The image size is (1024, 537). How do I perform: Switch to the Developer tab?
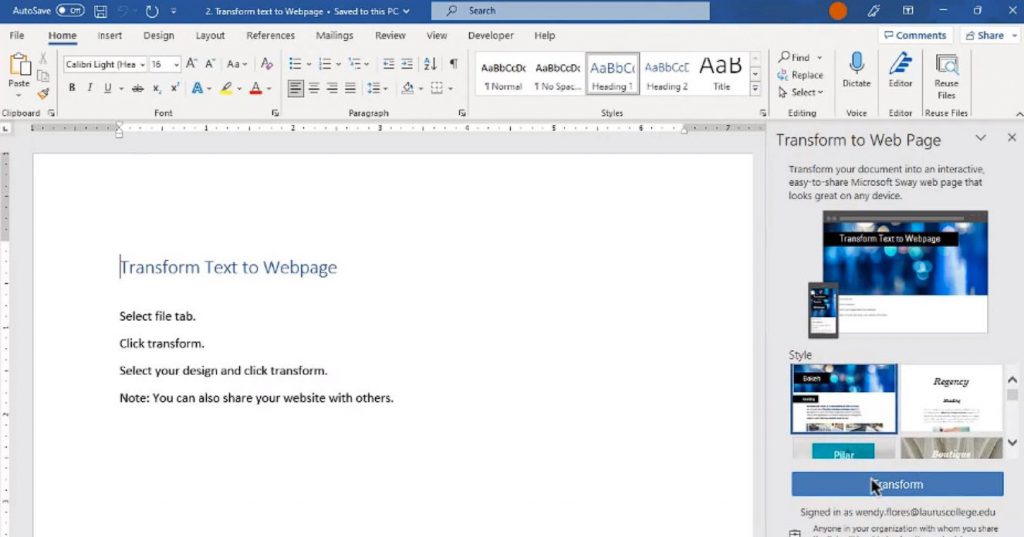pyautogui.click(x=490, y=35)
